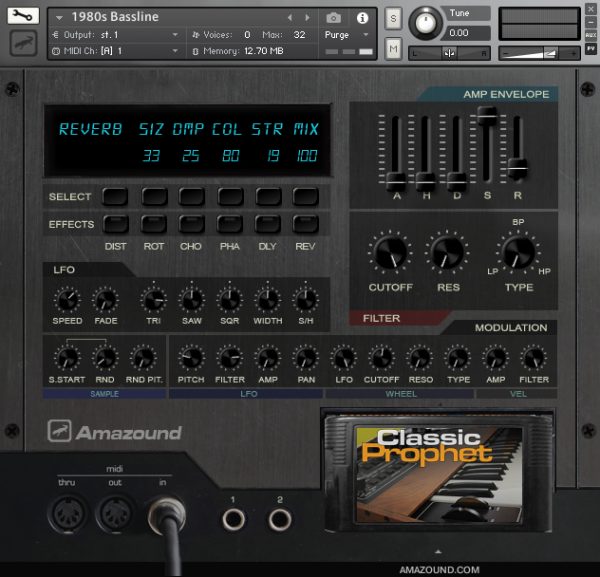Image resolution: width=600 pixels, height=577 pixels.
Task: Click the SELECT button above DIST
Action: pyautogui.click(x=116, y=197)
